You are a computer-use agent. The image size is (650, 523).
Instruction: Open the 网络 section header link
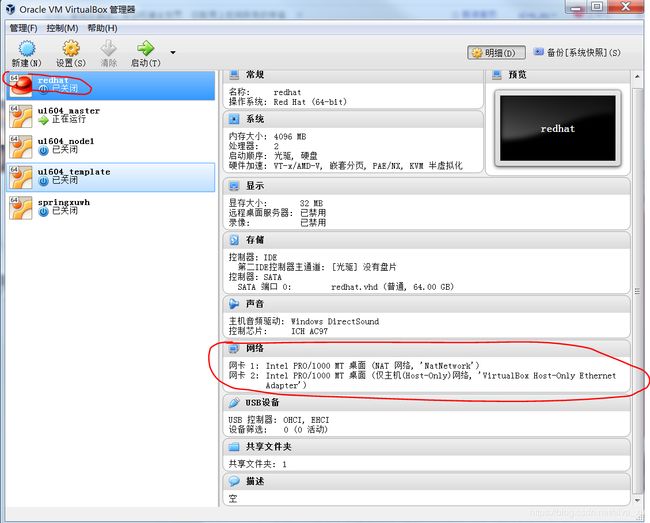click(x=255, y=349)
